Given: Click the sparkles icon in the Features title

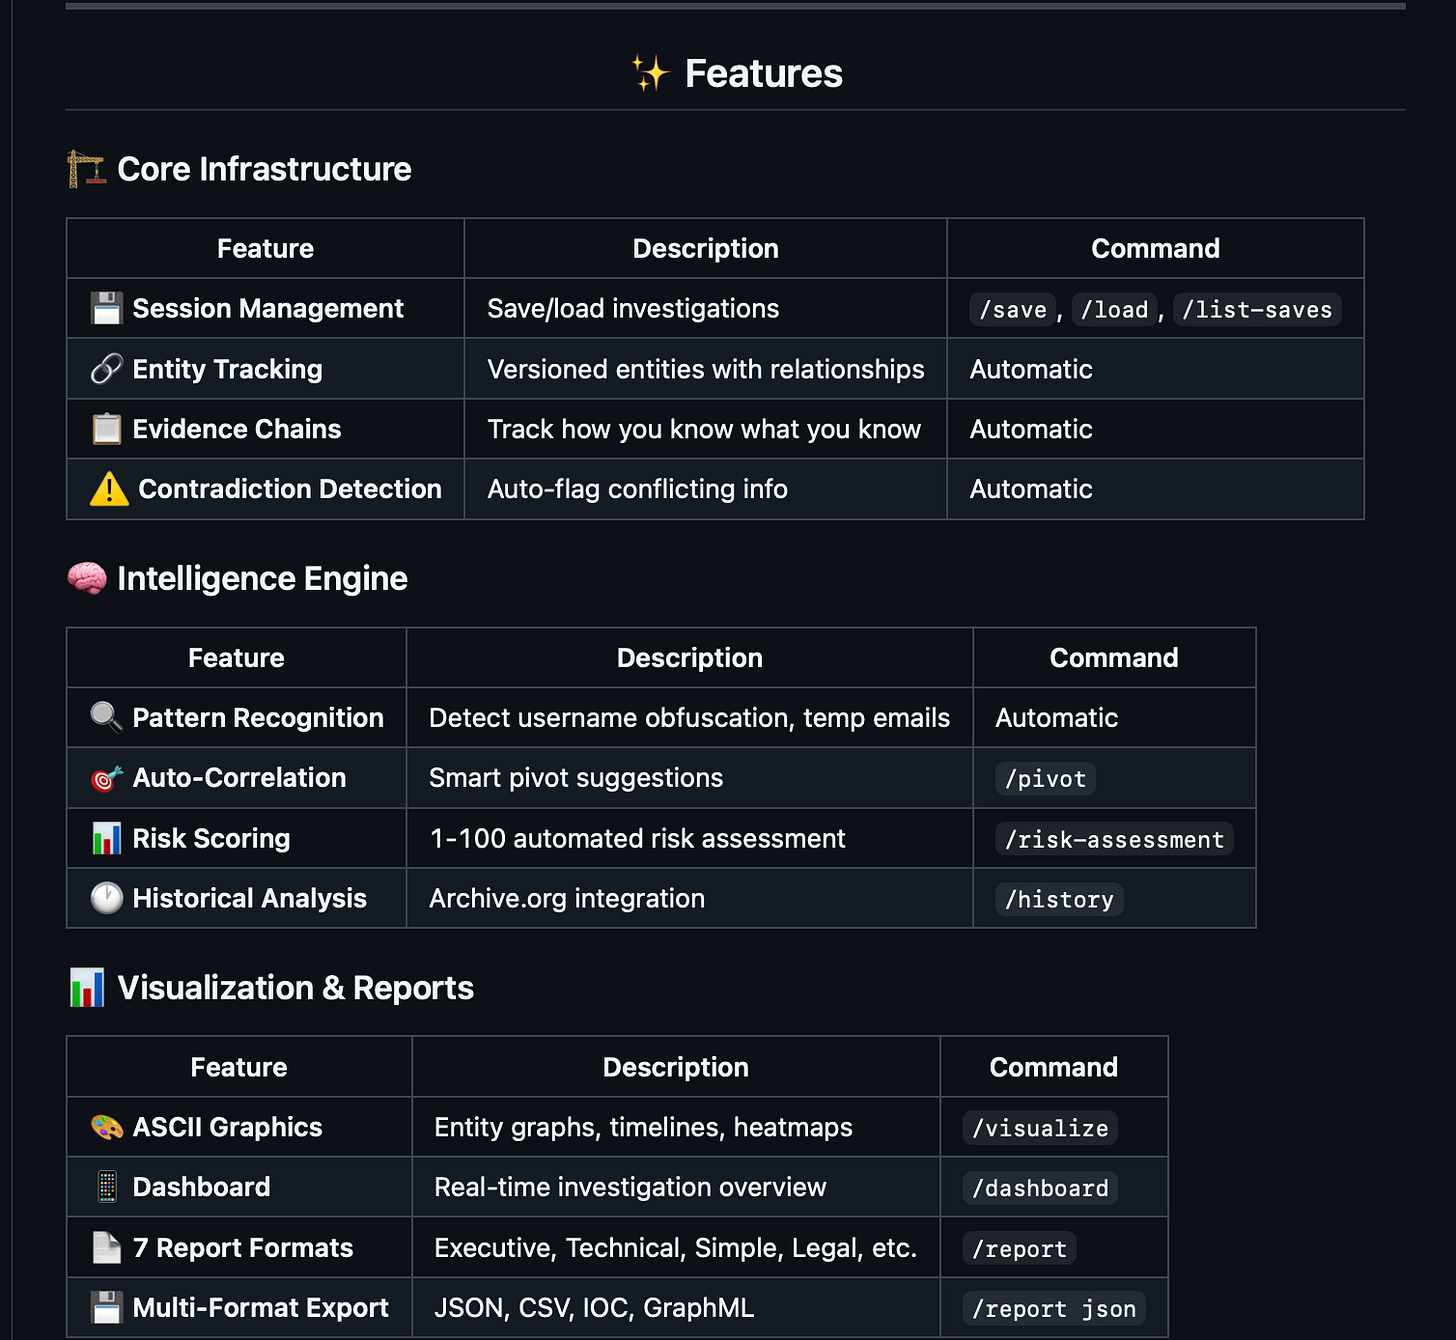Looking at the screenshot, I should pos(651,72).
